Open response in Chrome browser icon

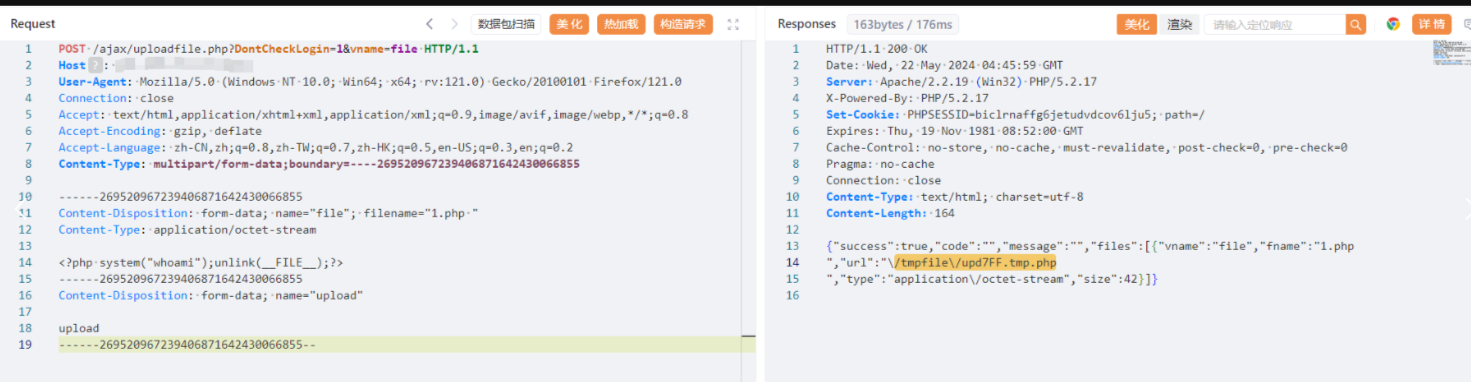[x=1393, y=24]
